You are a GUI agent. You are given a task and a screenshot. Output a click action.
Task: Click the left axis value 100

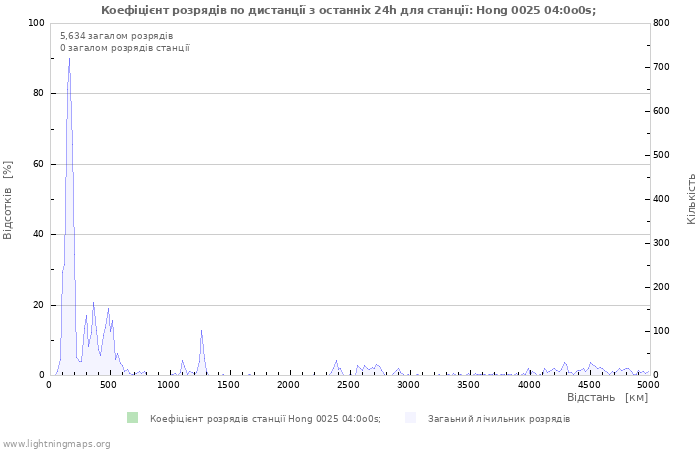[37, 23]
